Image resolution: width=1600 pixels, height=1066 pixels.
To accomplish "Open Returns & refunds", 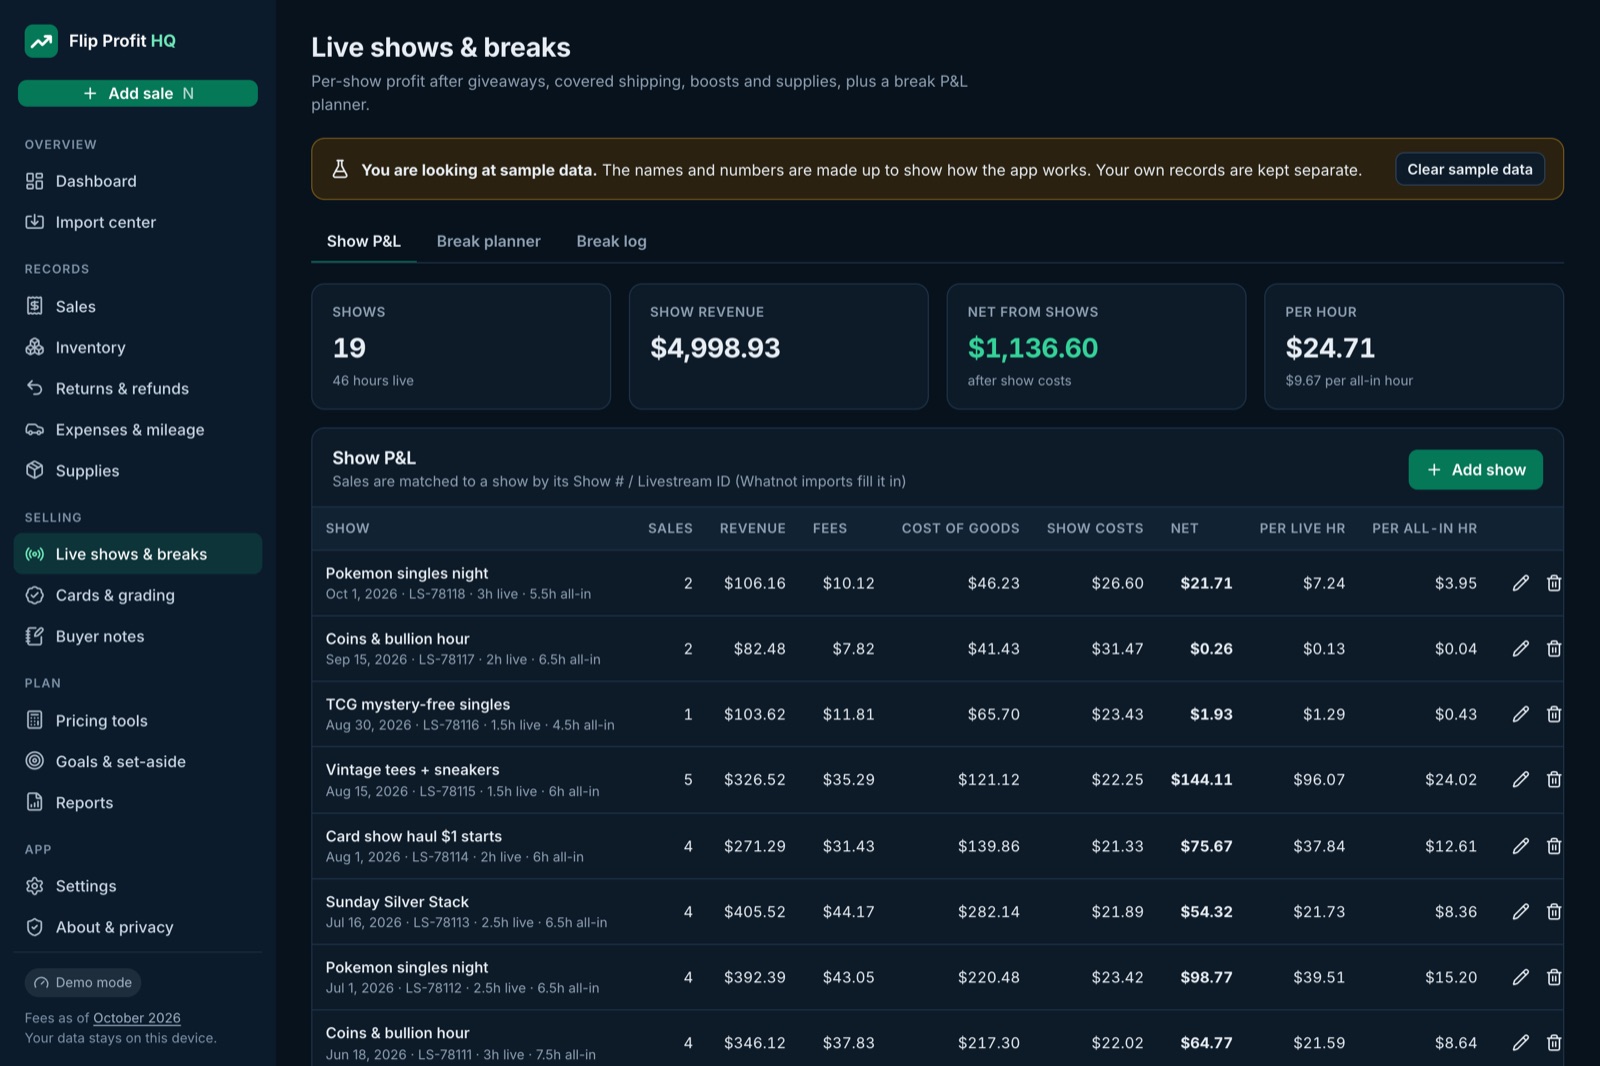I will click(x=138, y=388).
